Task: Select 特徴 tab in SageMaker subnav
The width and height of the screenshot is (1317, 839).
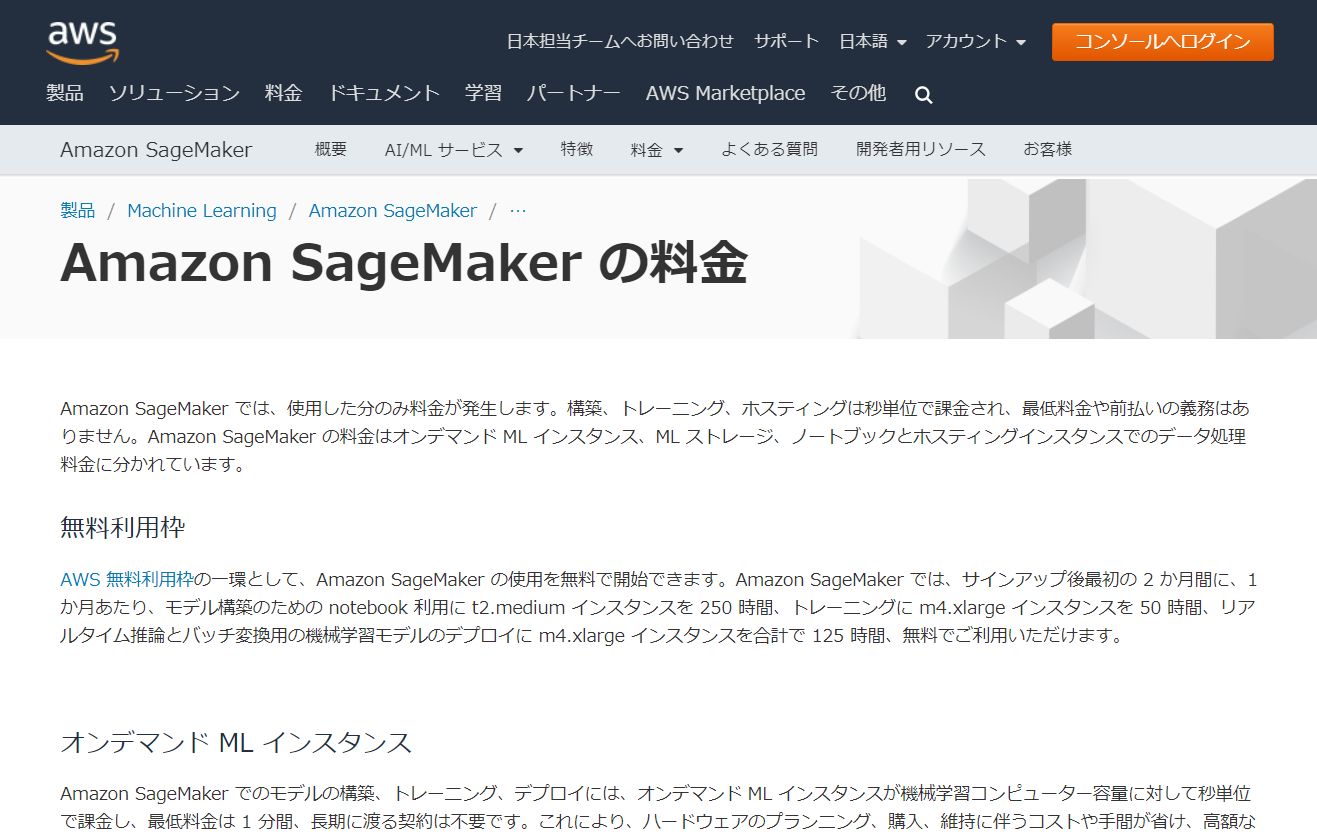Action: [577, 149]
